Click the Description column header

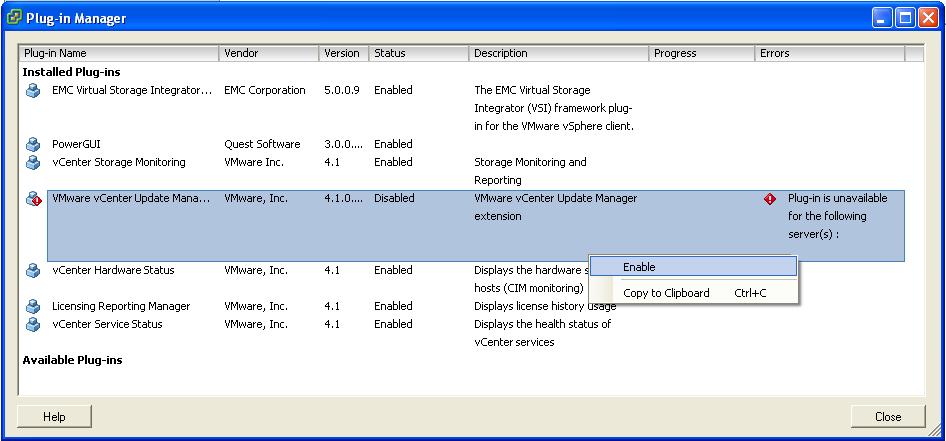point(558,53)
